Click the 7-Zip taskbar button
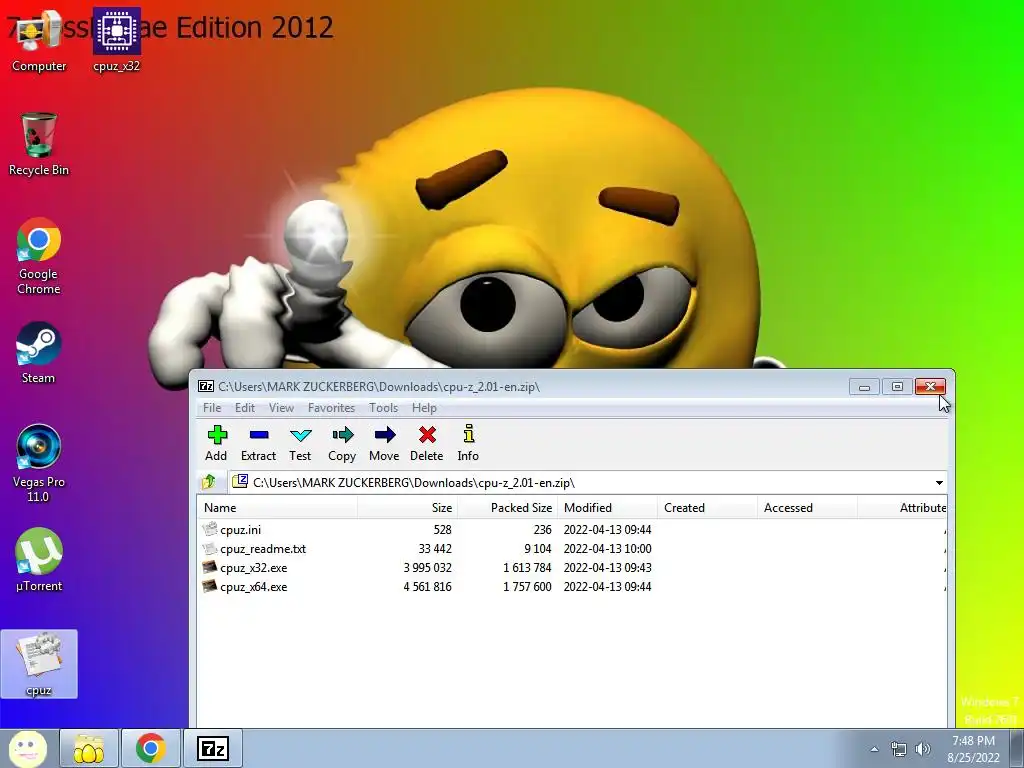The height and width of the screenshot is (768, 1024). tap(213, 748)
